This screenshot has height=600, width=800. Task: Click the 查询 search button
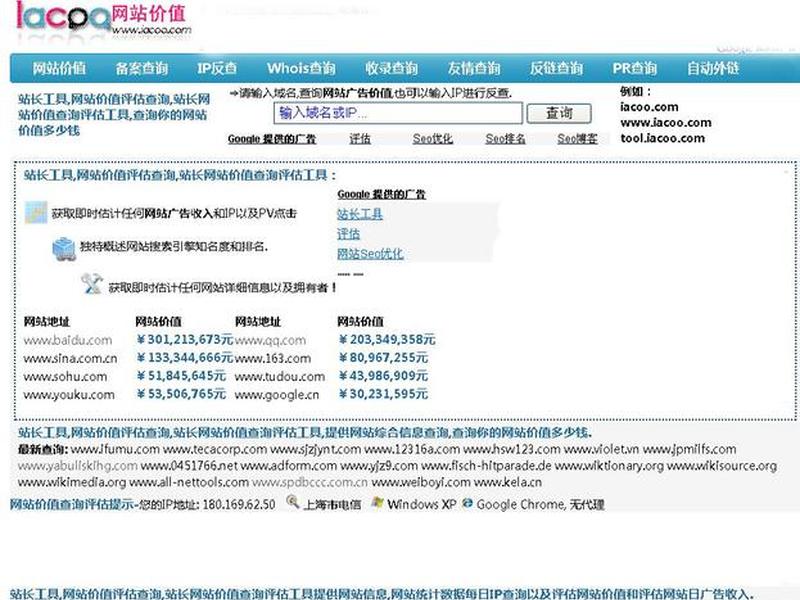[x=559, y=113]
